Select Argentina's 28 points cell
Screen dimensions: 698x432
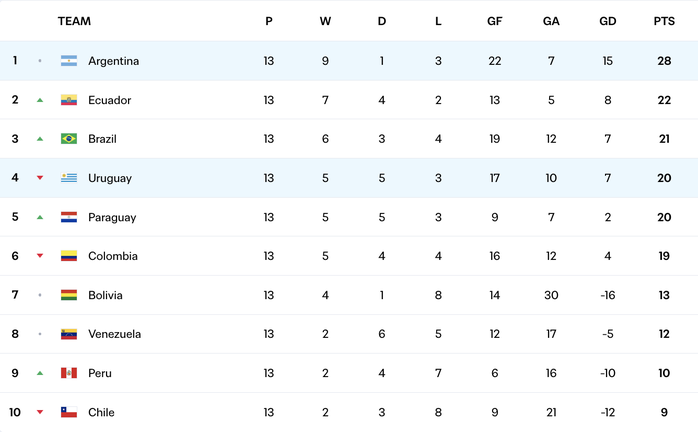664,61
